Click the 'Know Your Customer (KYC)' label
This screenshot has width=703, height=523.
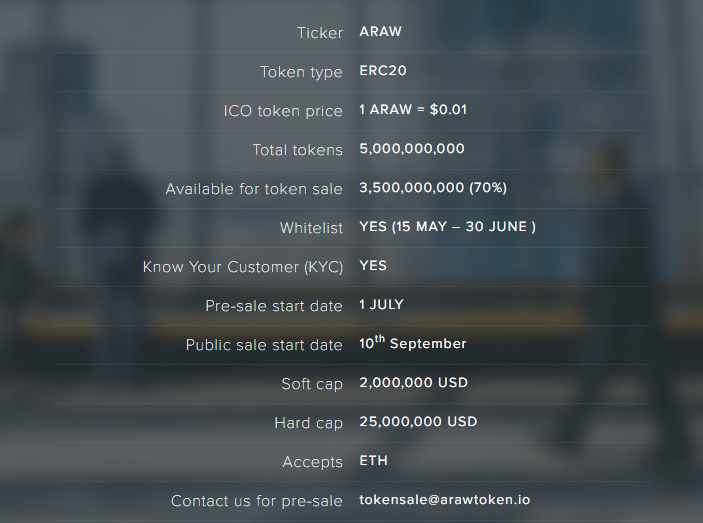pyautogui.click(x=243, y=267)
